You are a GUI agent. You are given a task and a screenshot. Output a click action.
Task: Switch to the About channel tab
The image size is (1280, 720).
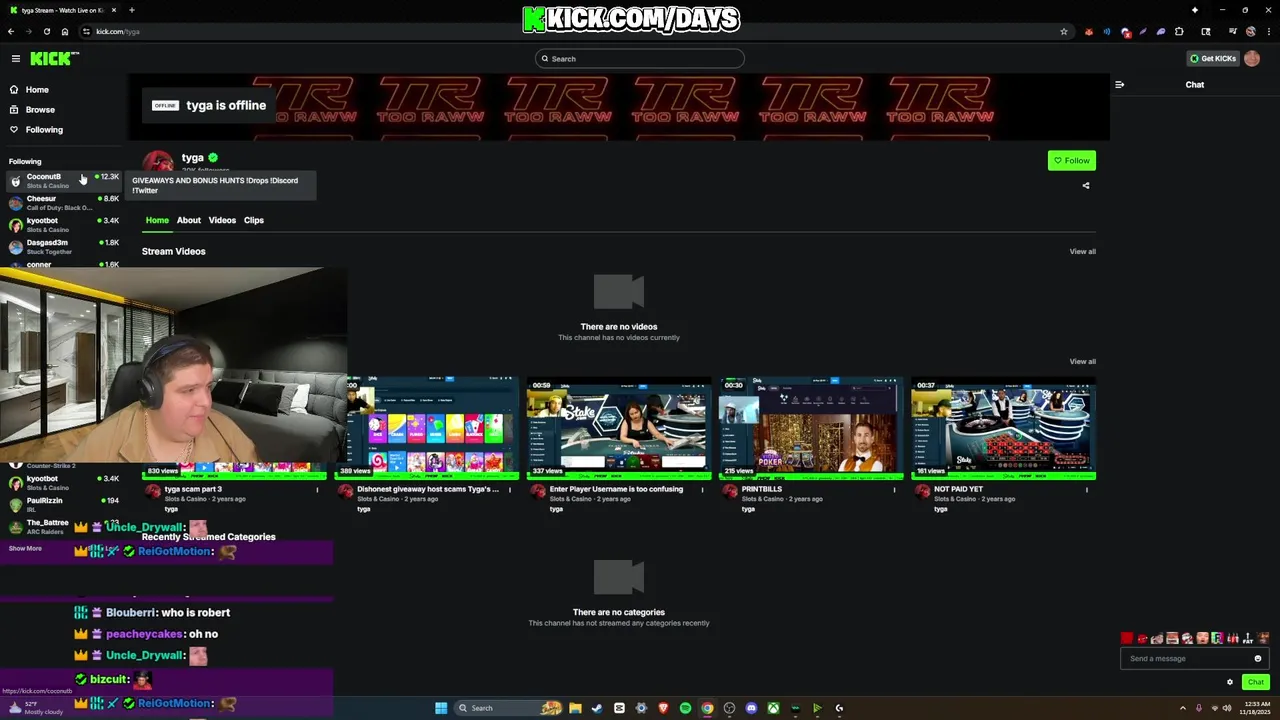(x=189, y=220)
